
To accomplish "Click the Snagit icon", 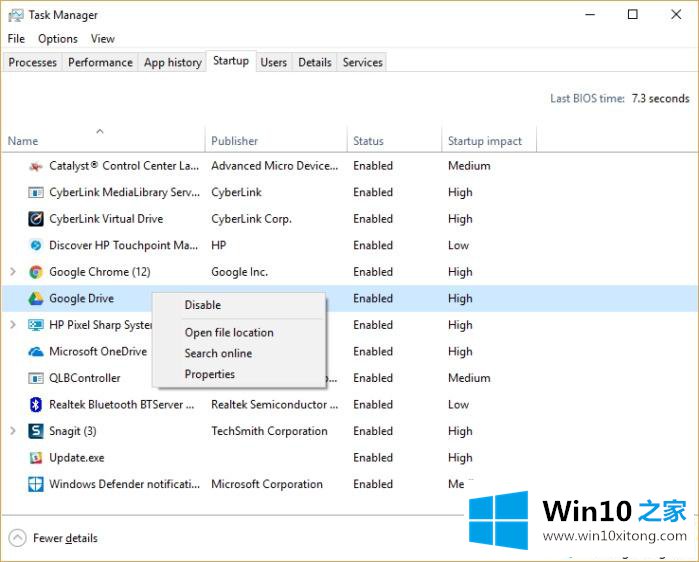I will [x=36, y=431].
